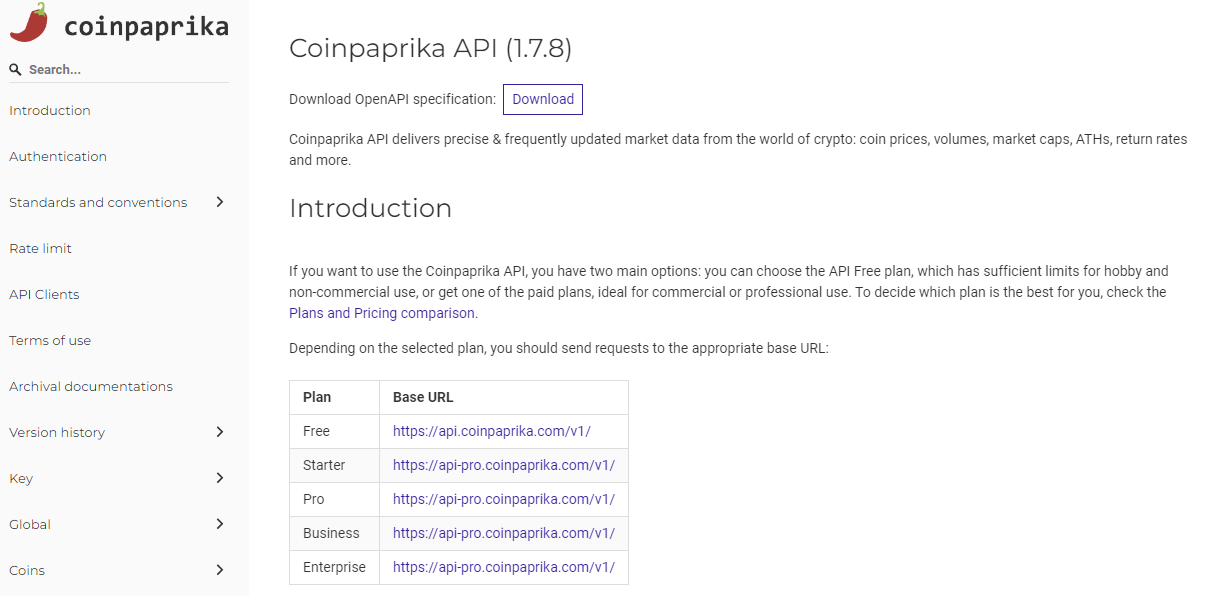Expand the Standards and conventions chevron

220,202
